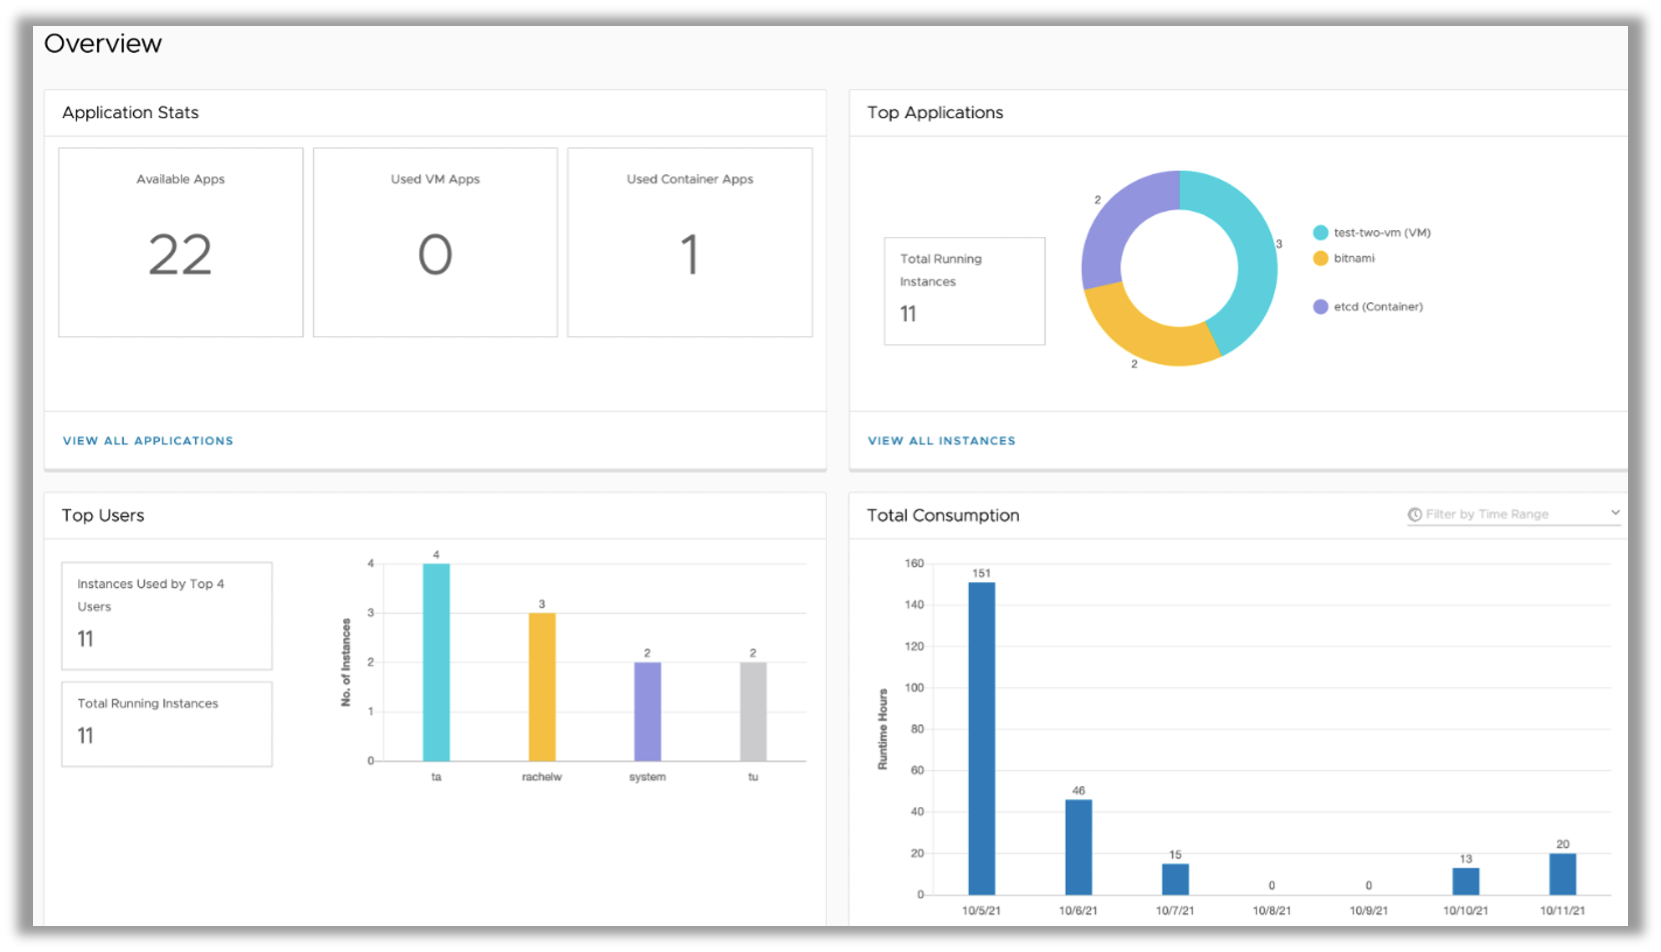Select the test-two-vm (VM) legend label
Screen dimensions: 1661x952
(x=1382, y=233)
